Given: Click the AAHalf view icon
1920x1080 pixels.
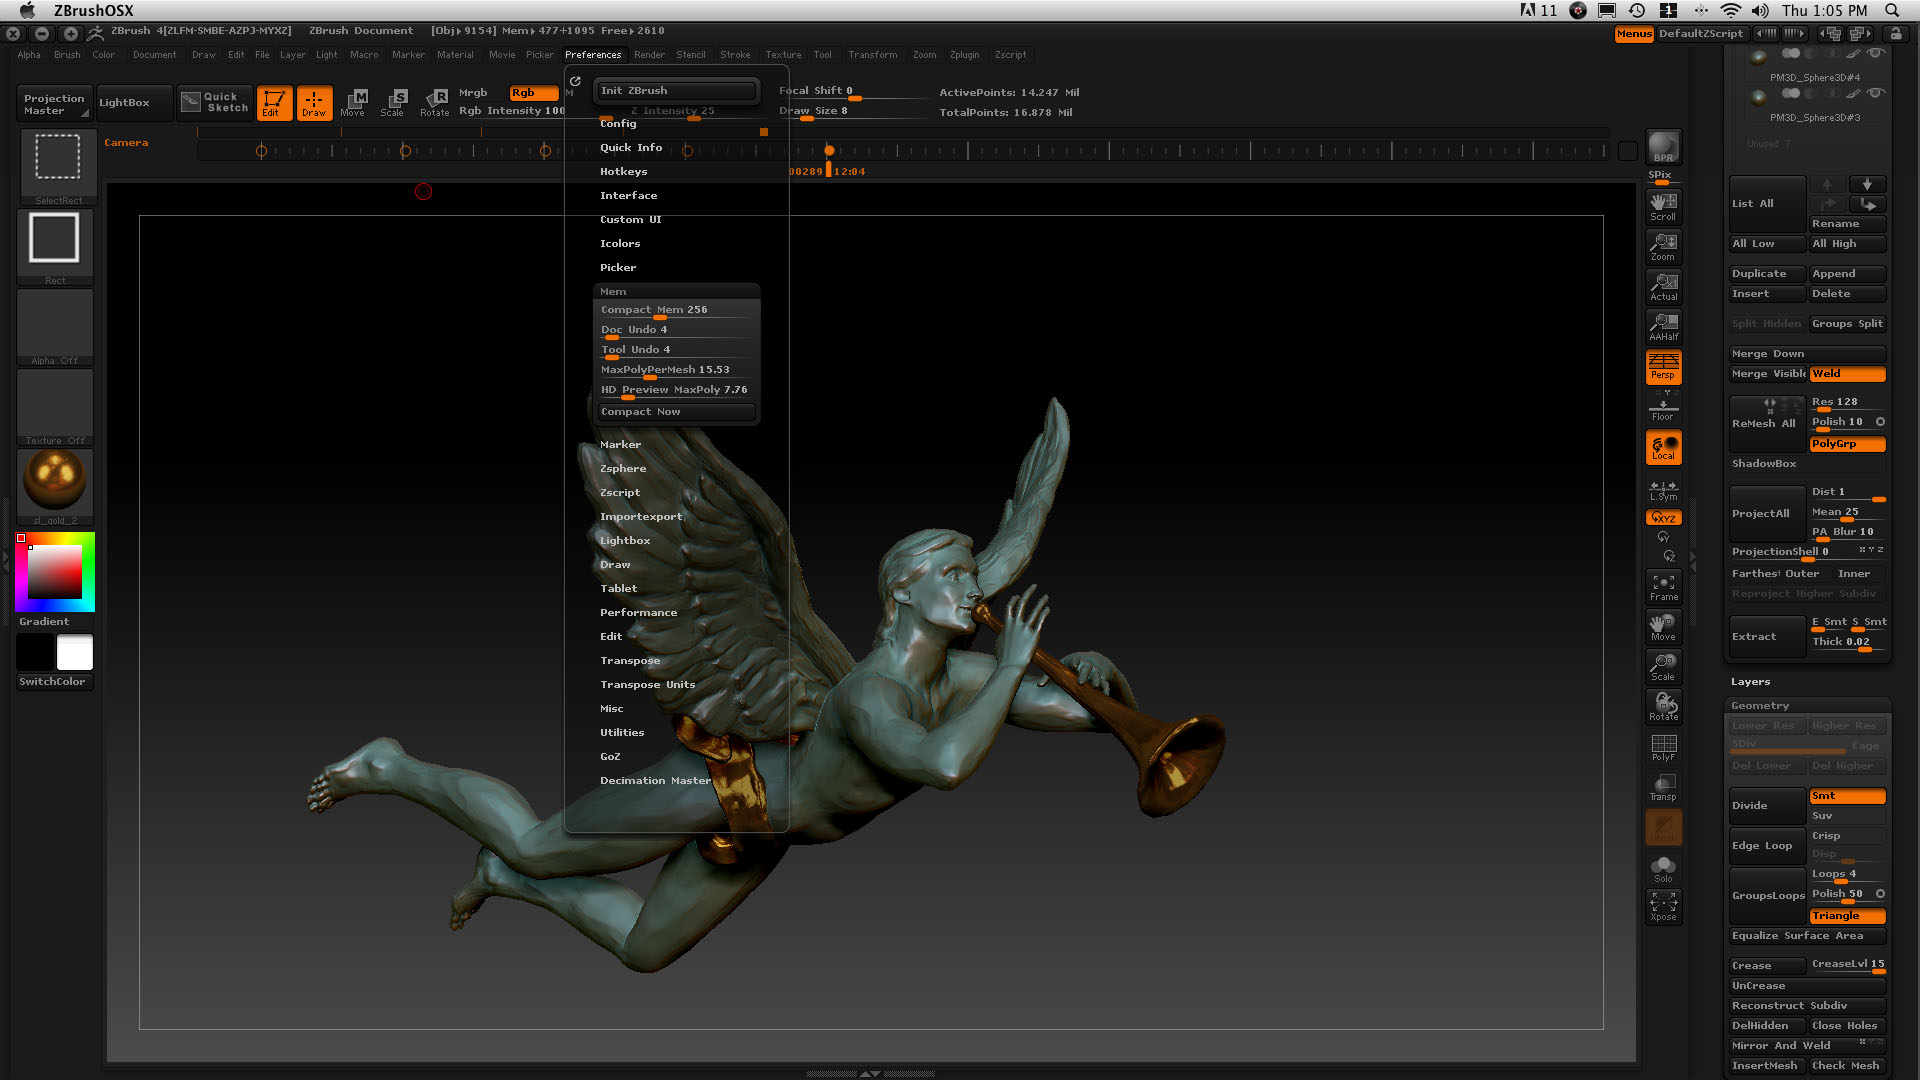Looking at the screenshot, I should [x=1663, y=327].
